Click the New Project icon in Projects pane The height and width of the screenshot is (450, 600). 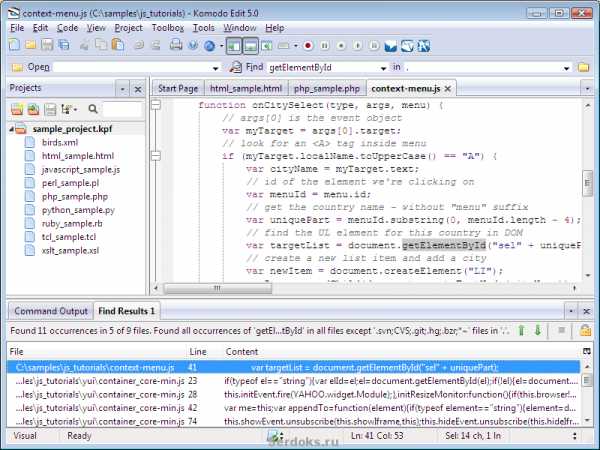coord(16,109)
